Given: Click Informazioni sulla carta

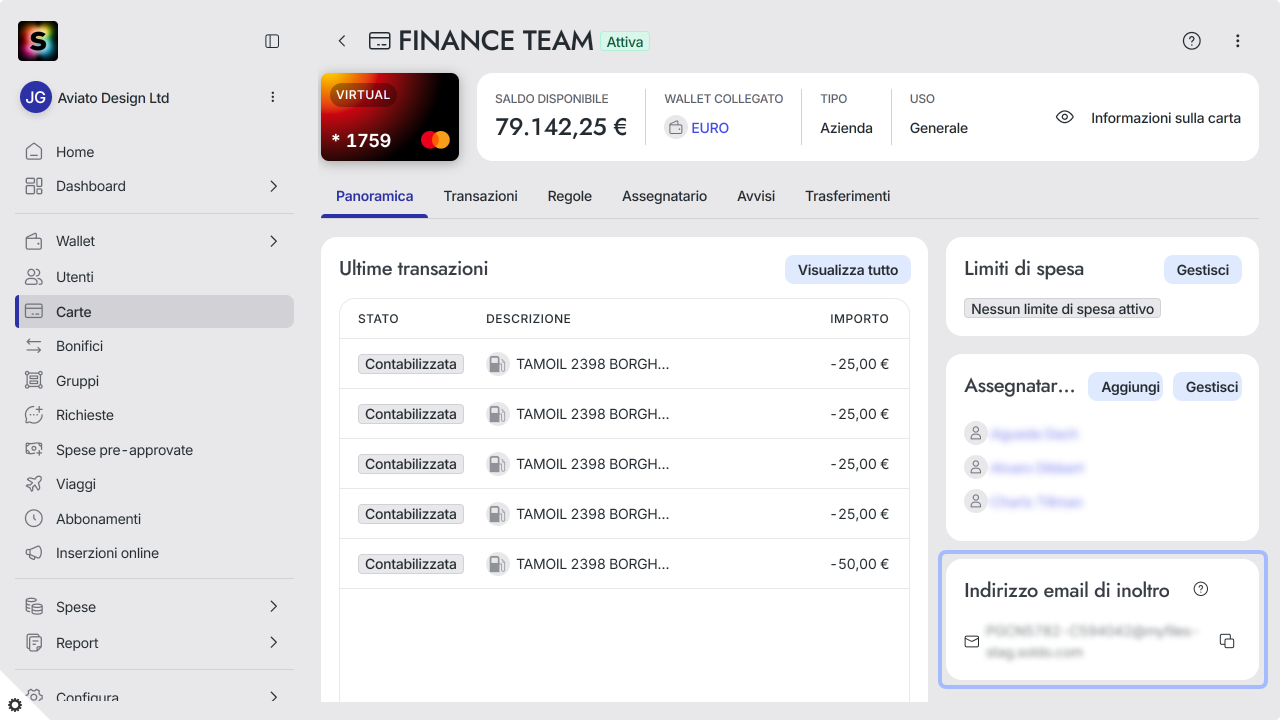Looking at the screenshot, I should tap(1166, 118).
